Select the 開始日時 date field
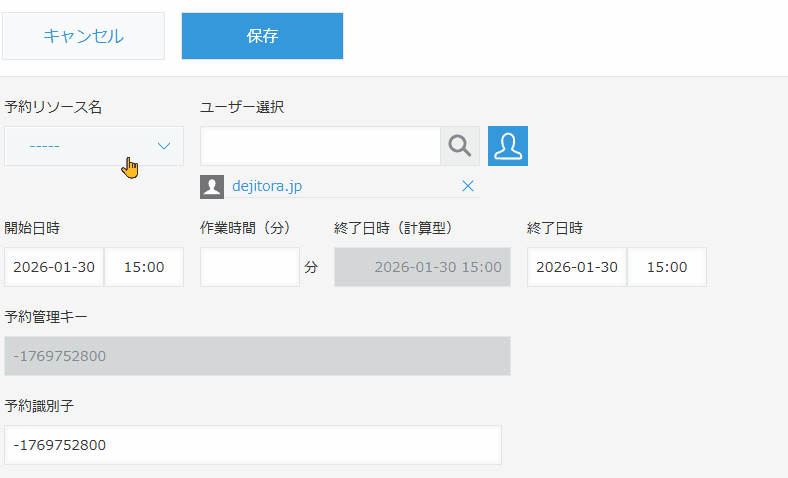Image resolution: width=788 pixels, height=478 pixels. 54,267
